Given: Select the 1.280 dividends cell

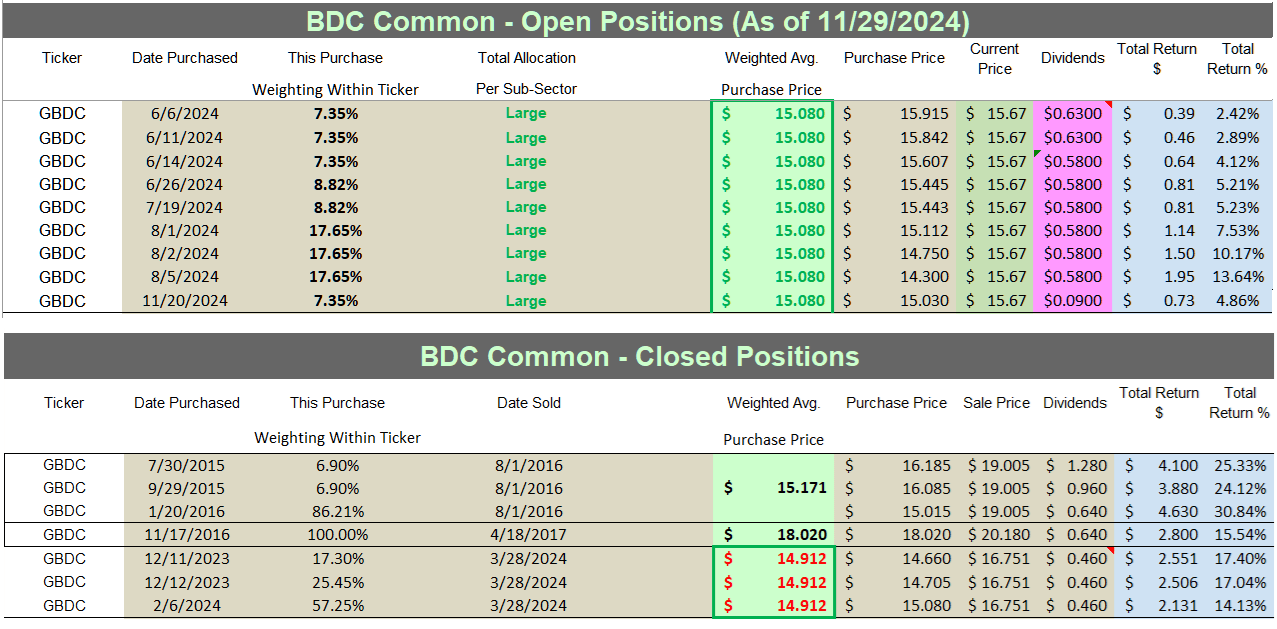Looking at the screenshot, I should pos(1077,465).
